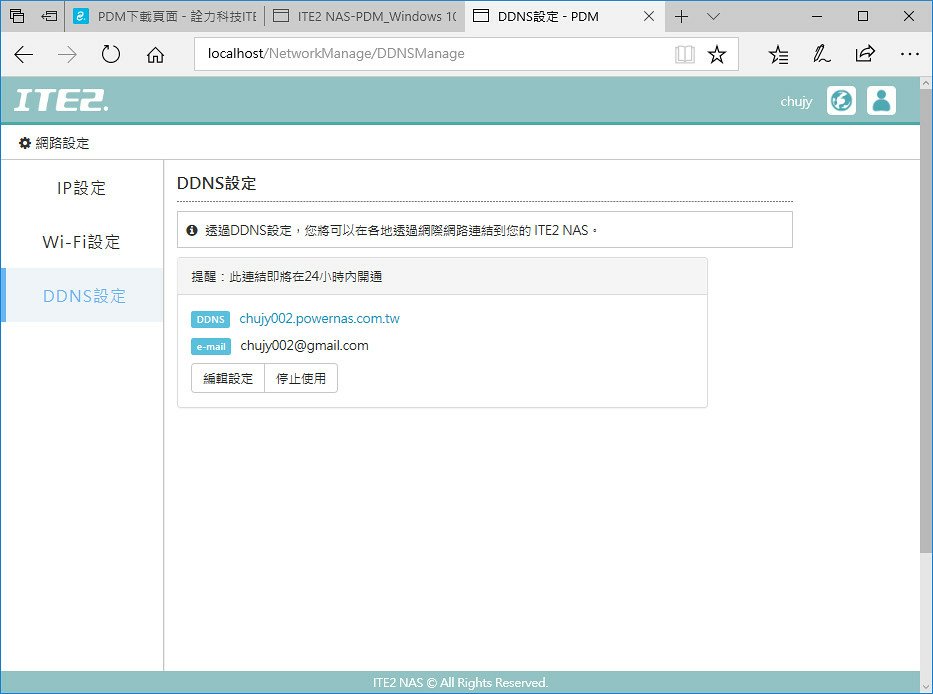This screenshot has height=694, width=933.
Task: Click the chujy002@gmail.com email text
Action: click(x=304, y=346)
